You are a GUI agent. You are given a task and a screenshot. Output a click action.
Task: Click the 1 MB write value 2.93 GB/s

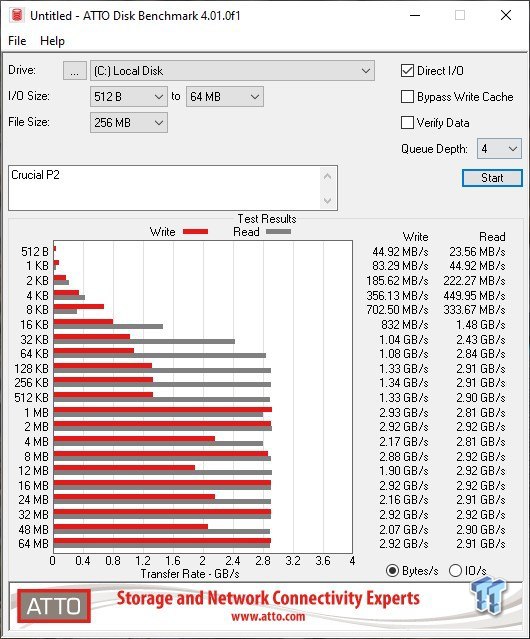pyautogui.click(x=404, y=413)
